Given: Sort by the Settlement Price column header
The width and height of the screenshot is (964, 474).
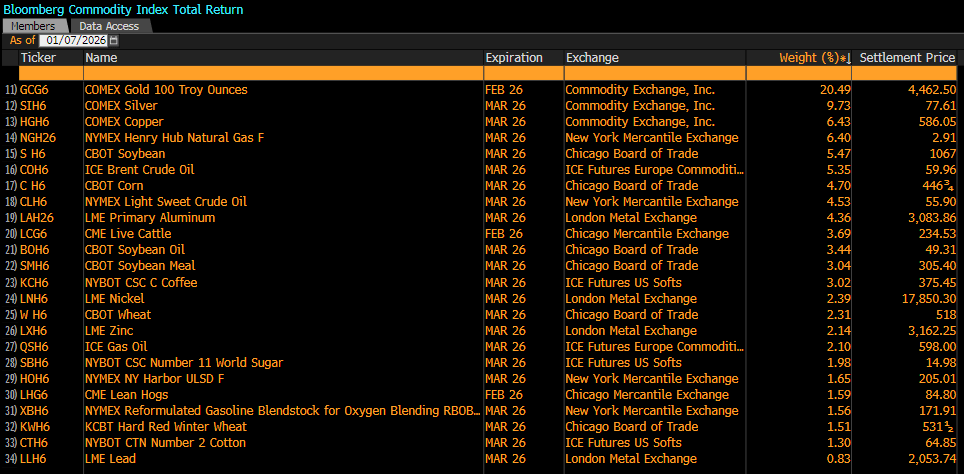Looking at the screenshot, I should point(907,58).
